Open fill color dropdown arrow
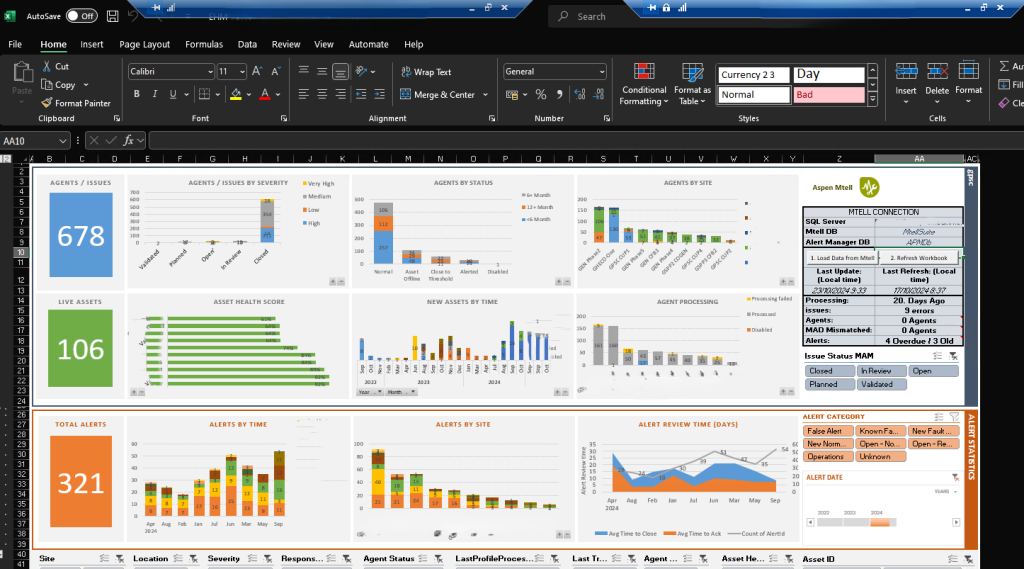This screenshot has width=1024, height=569. pyautogui.click(x=249, y=95)
